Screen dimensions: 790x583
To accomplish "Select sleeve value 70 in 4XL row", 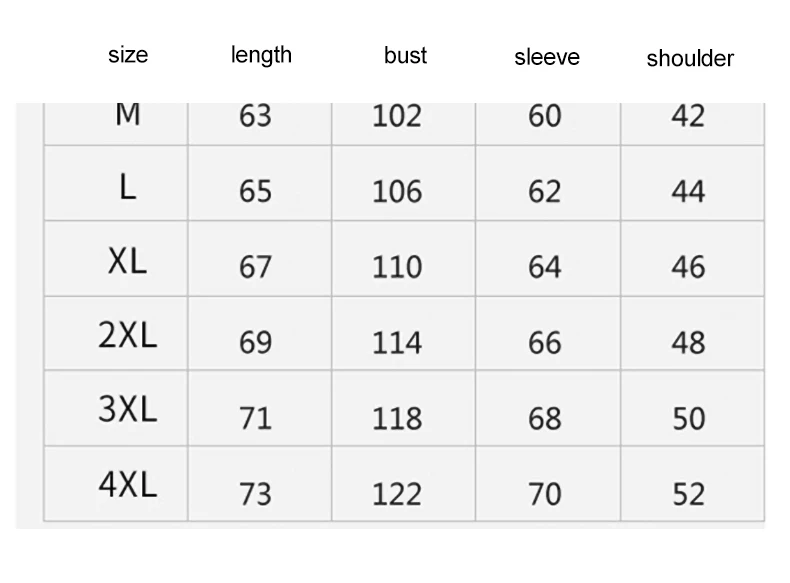I will (x=545, y=494).
